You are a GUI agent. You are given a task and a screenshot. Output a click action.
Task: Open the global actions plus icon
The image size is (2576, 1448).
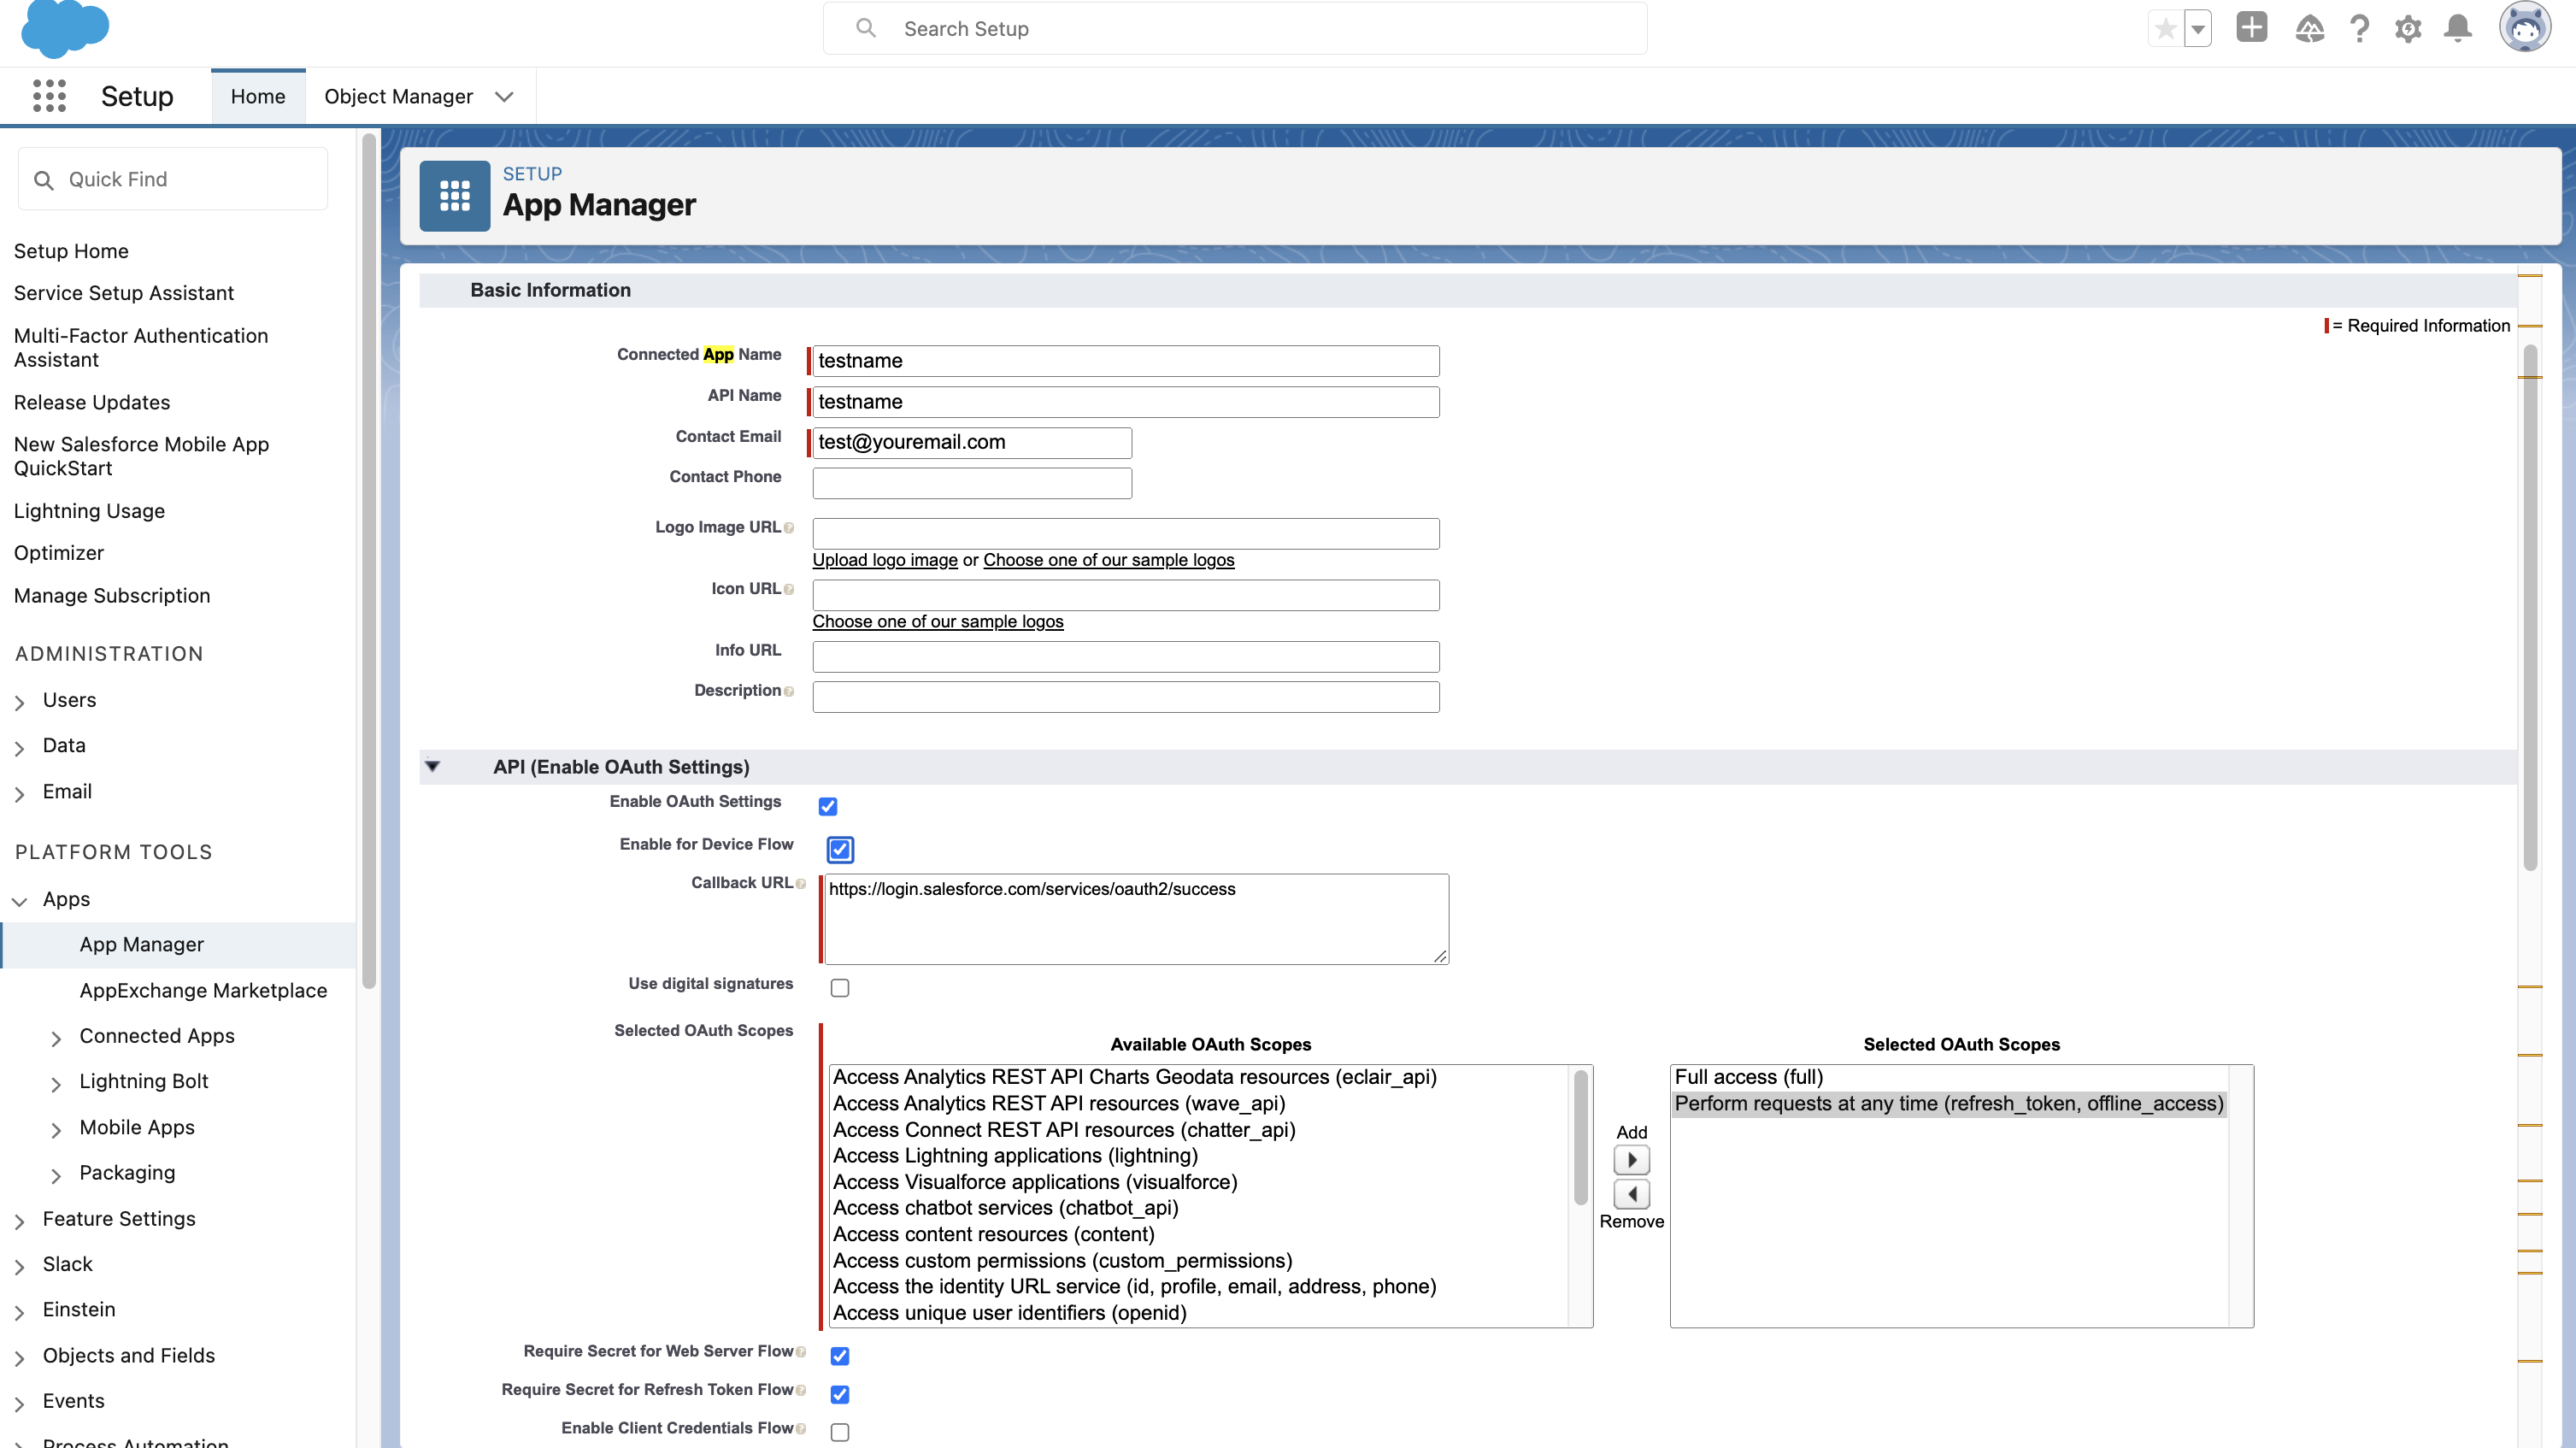tap(2252, 27)
